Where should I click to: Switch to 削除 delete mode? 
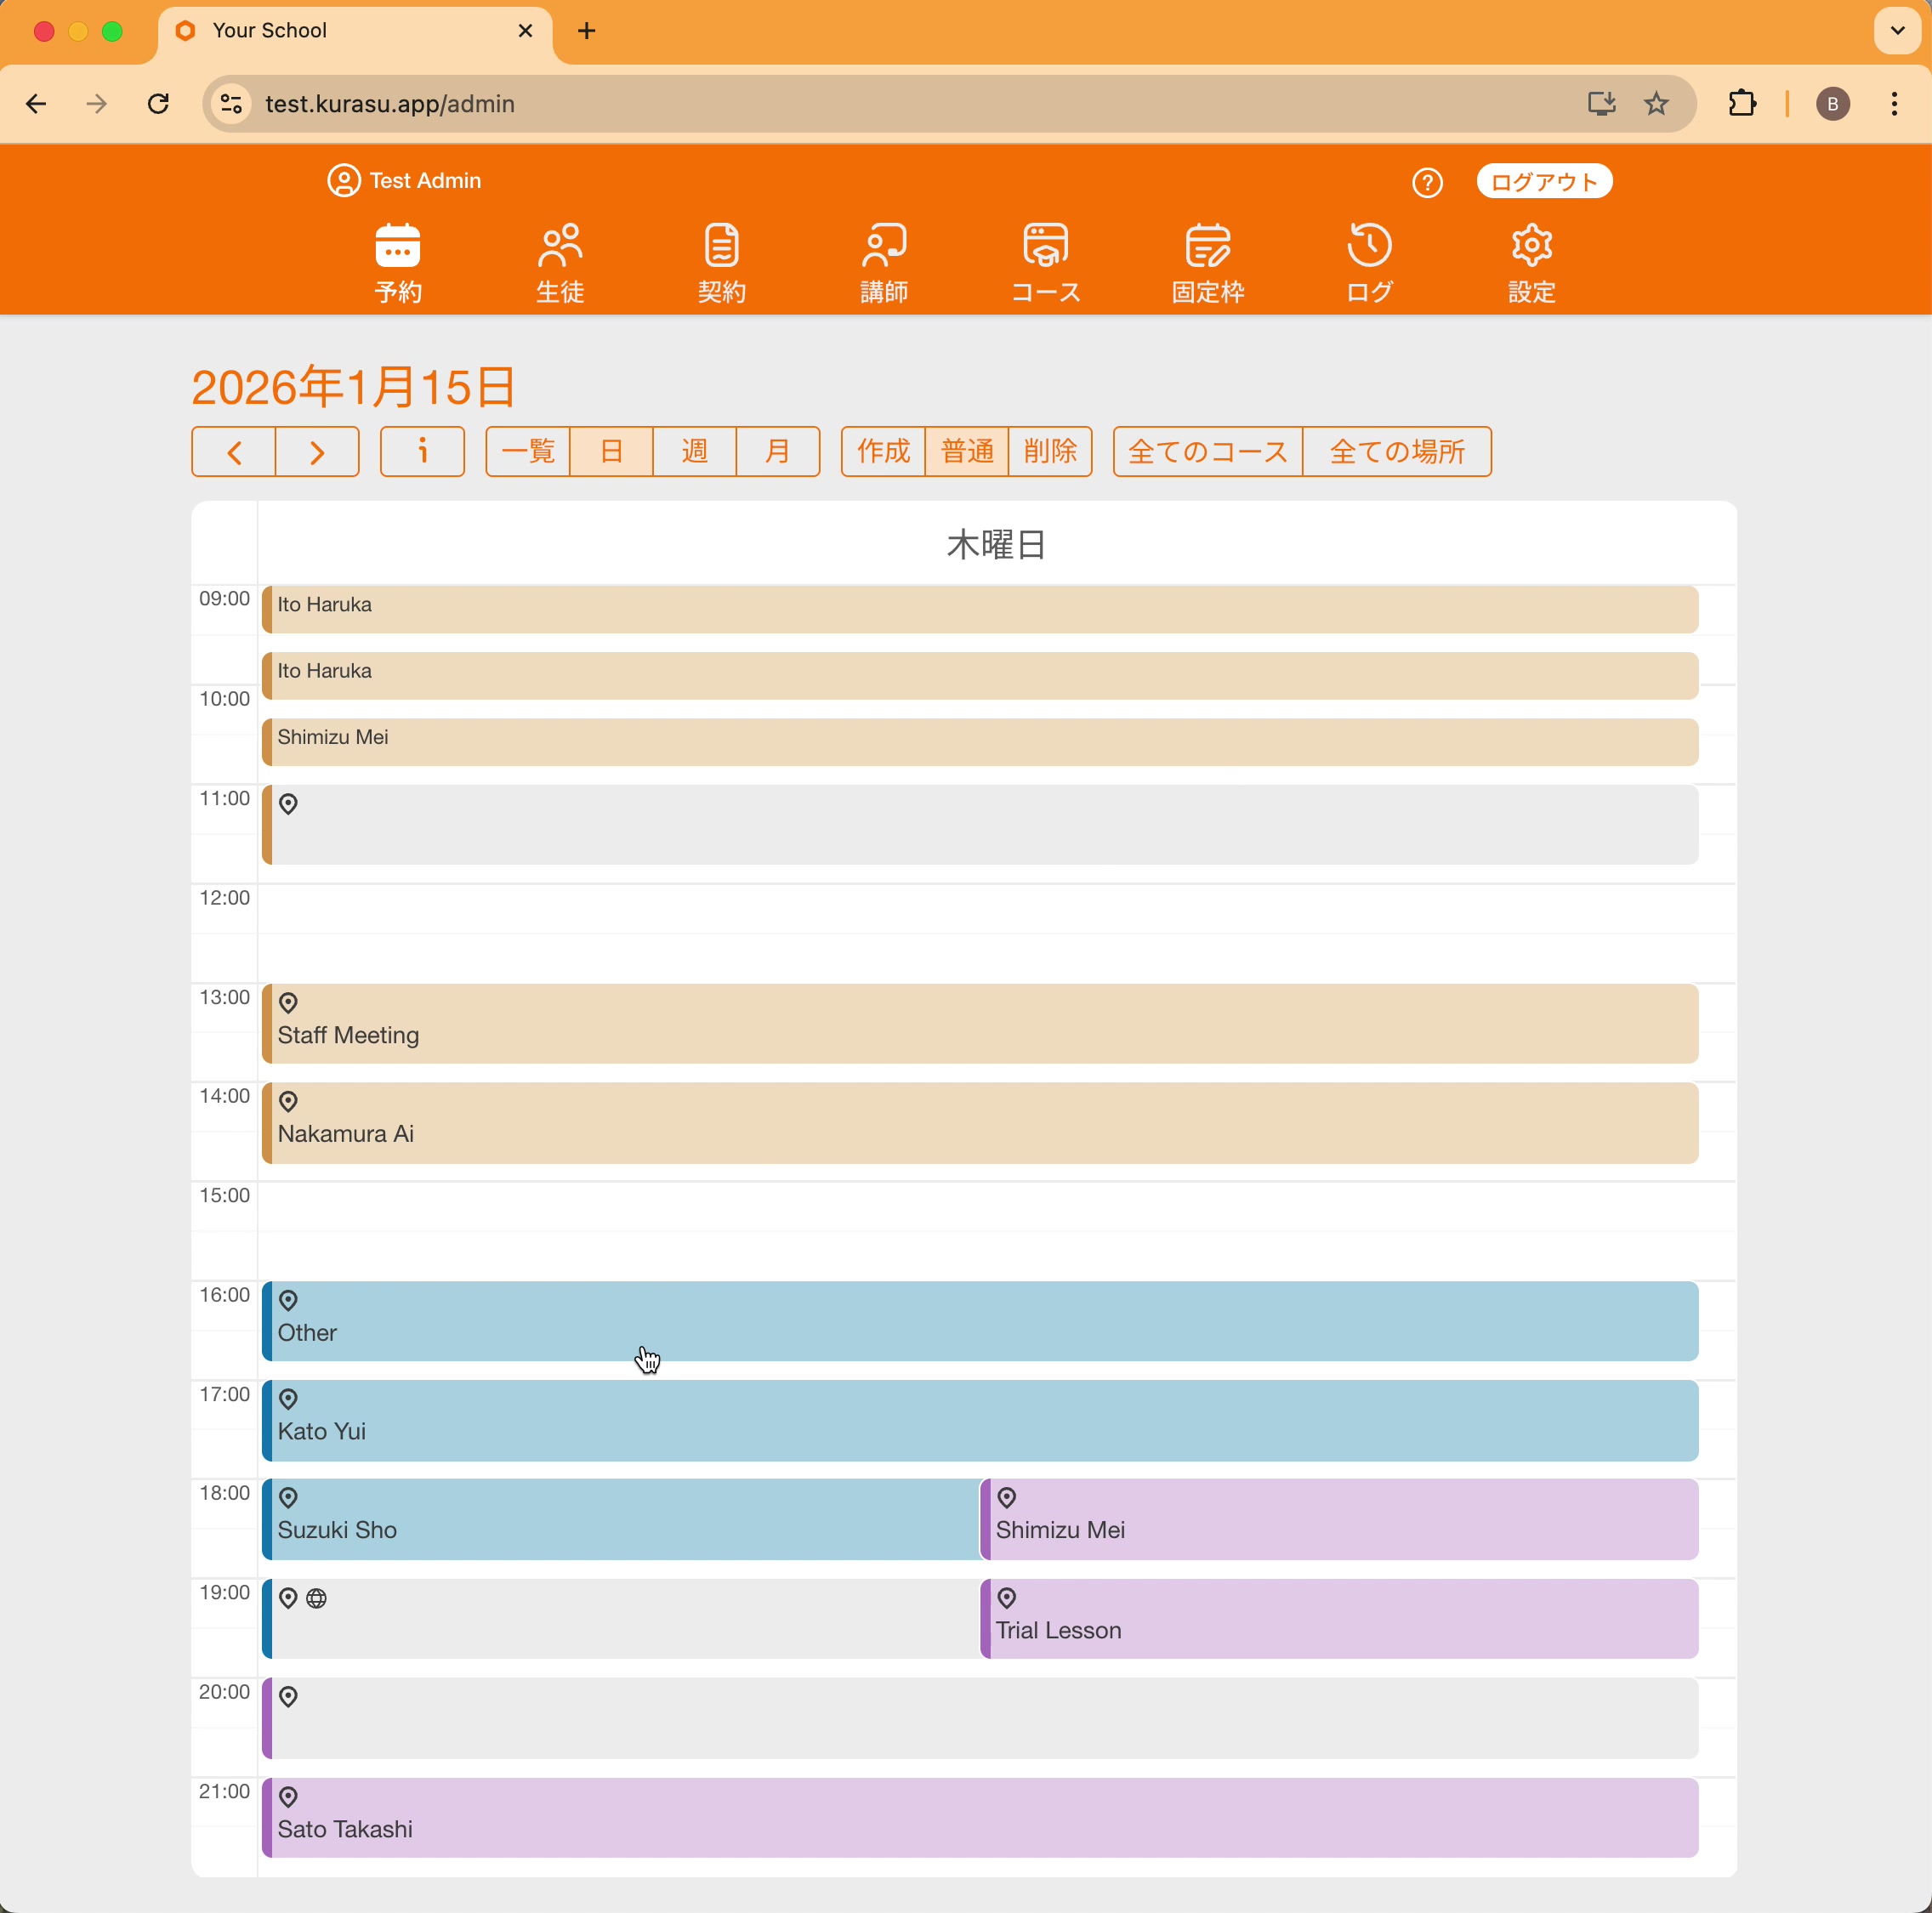[x=1050, y=451]
